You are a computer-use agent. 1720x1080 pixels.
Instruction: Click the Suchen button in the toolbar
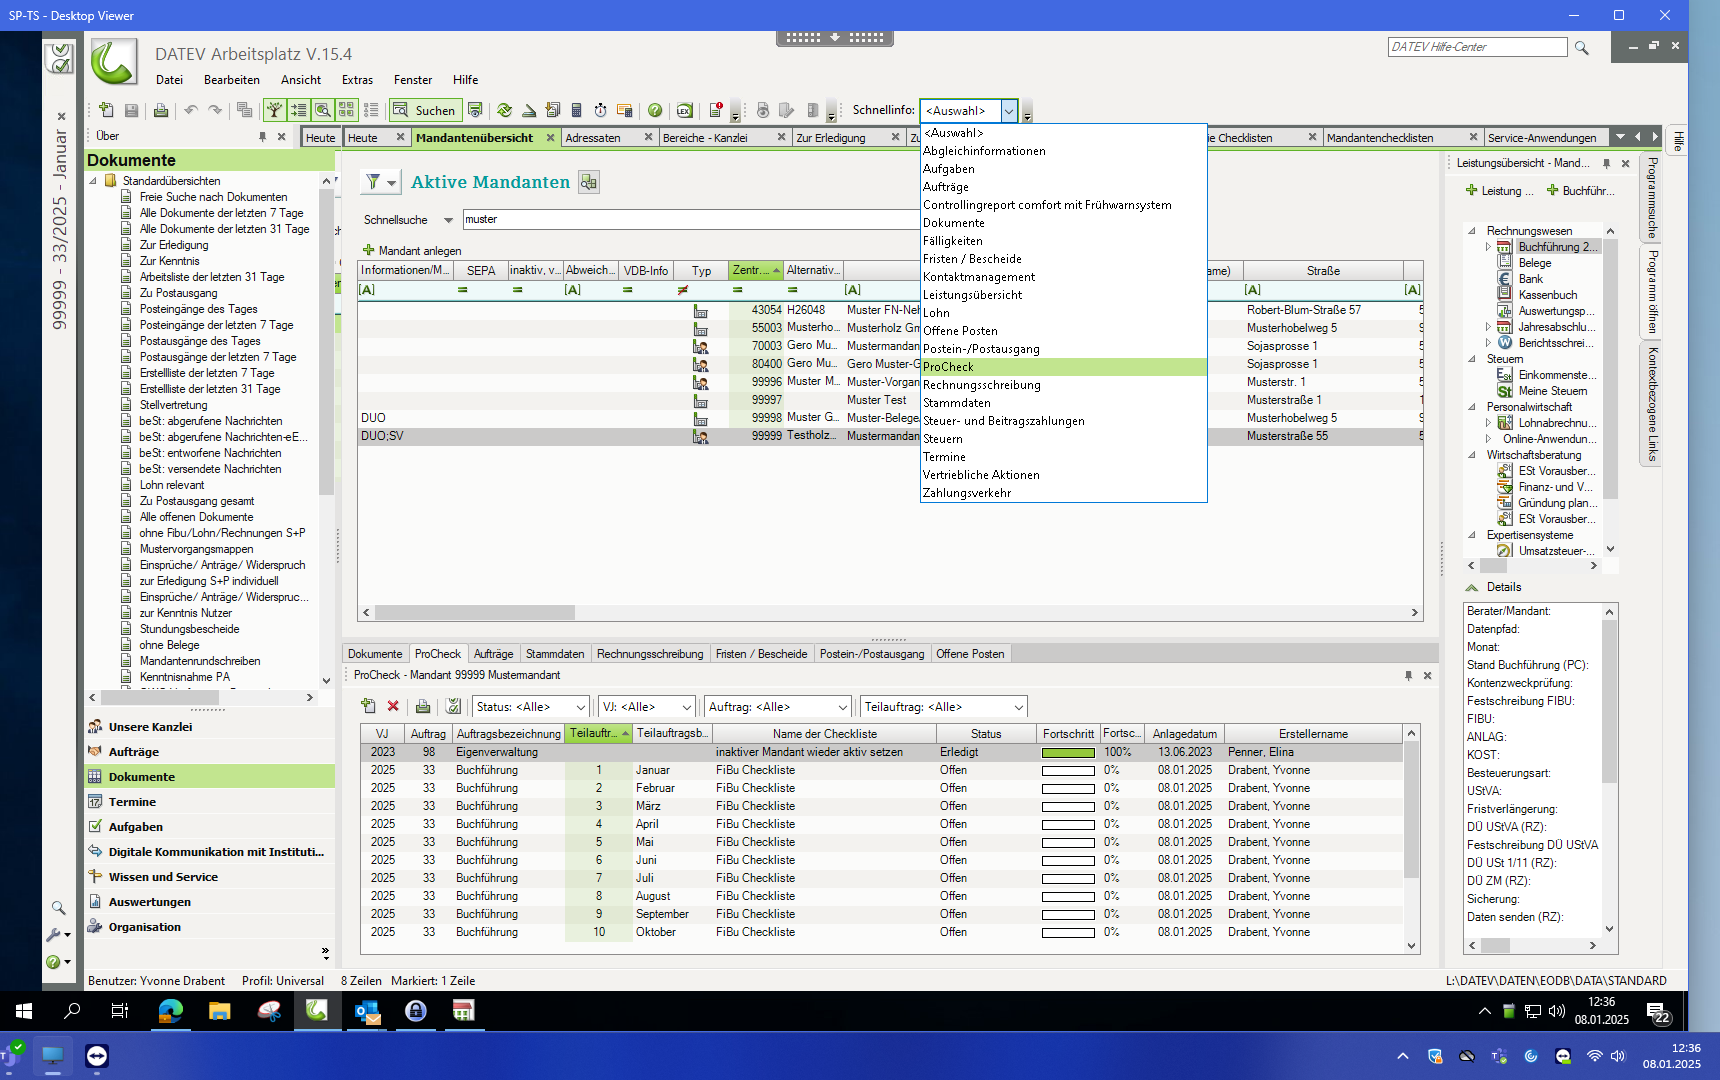click(x=424, y=110)
